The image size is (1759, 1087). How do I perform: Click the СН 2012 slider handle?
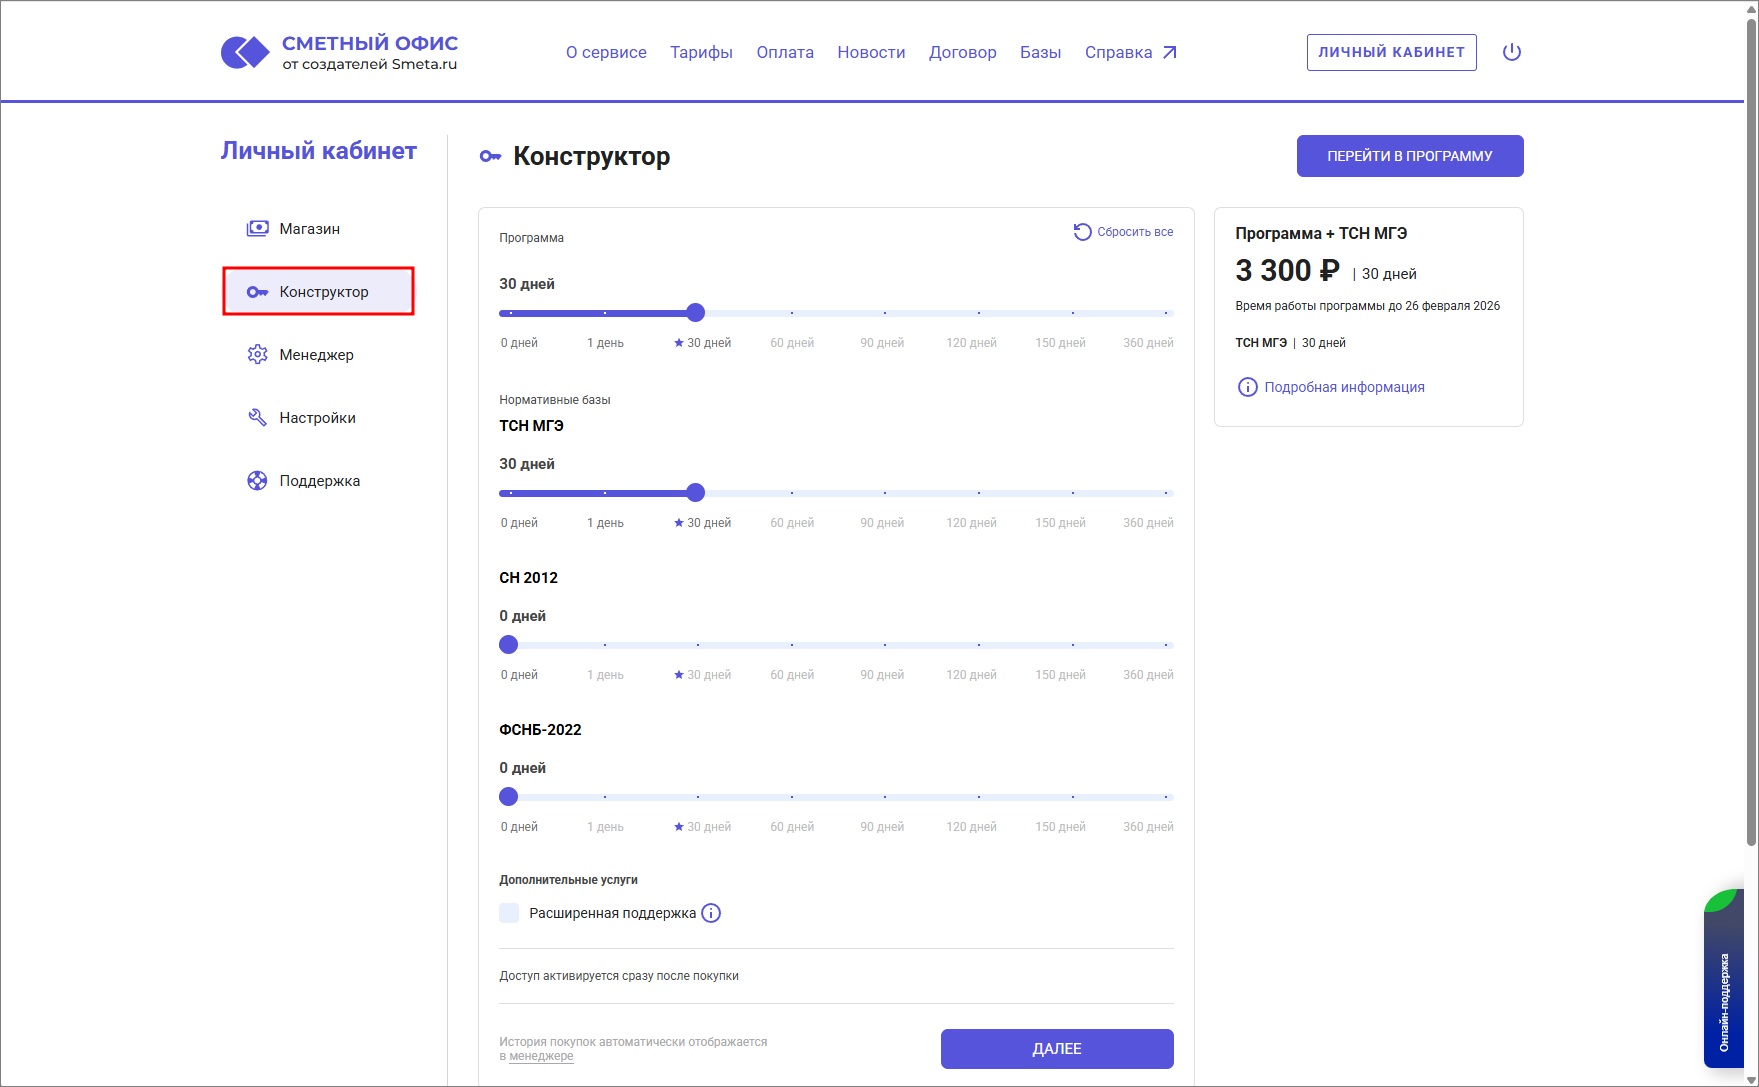509,645
